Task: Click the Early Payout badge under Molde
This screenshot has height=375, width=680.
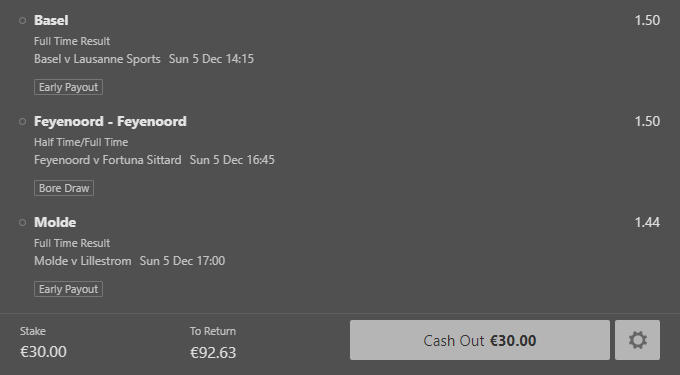Action: coord(69,289)
